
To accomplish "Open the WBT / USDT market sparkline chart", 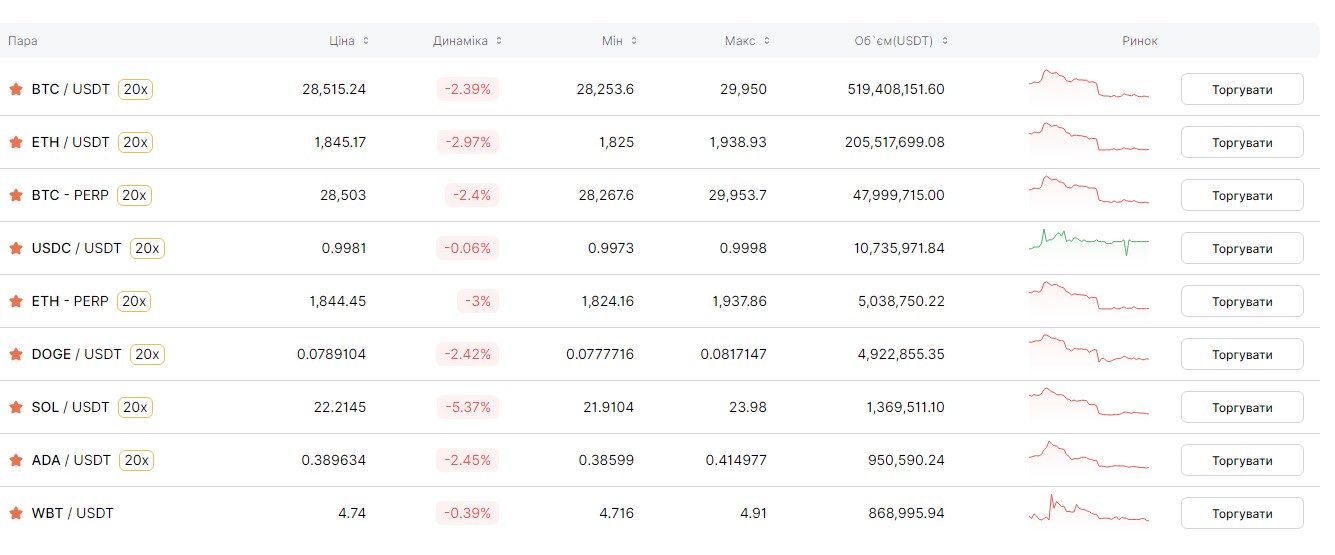I will tap(1089, 511).
